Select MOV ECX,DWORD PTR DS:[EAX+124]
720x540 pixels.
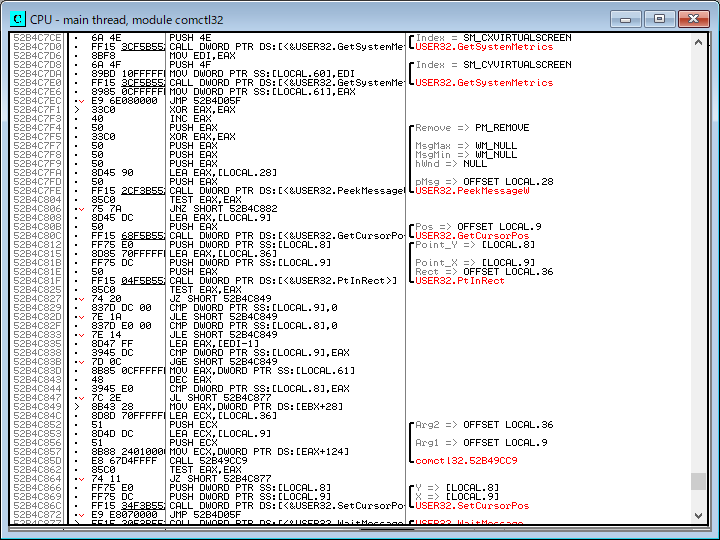click(x=259, y=452)
